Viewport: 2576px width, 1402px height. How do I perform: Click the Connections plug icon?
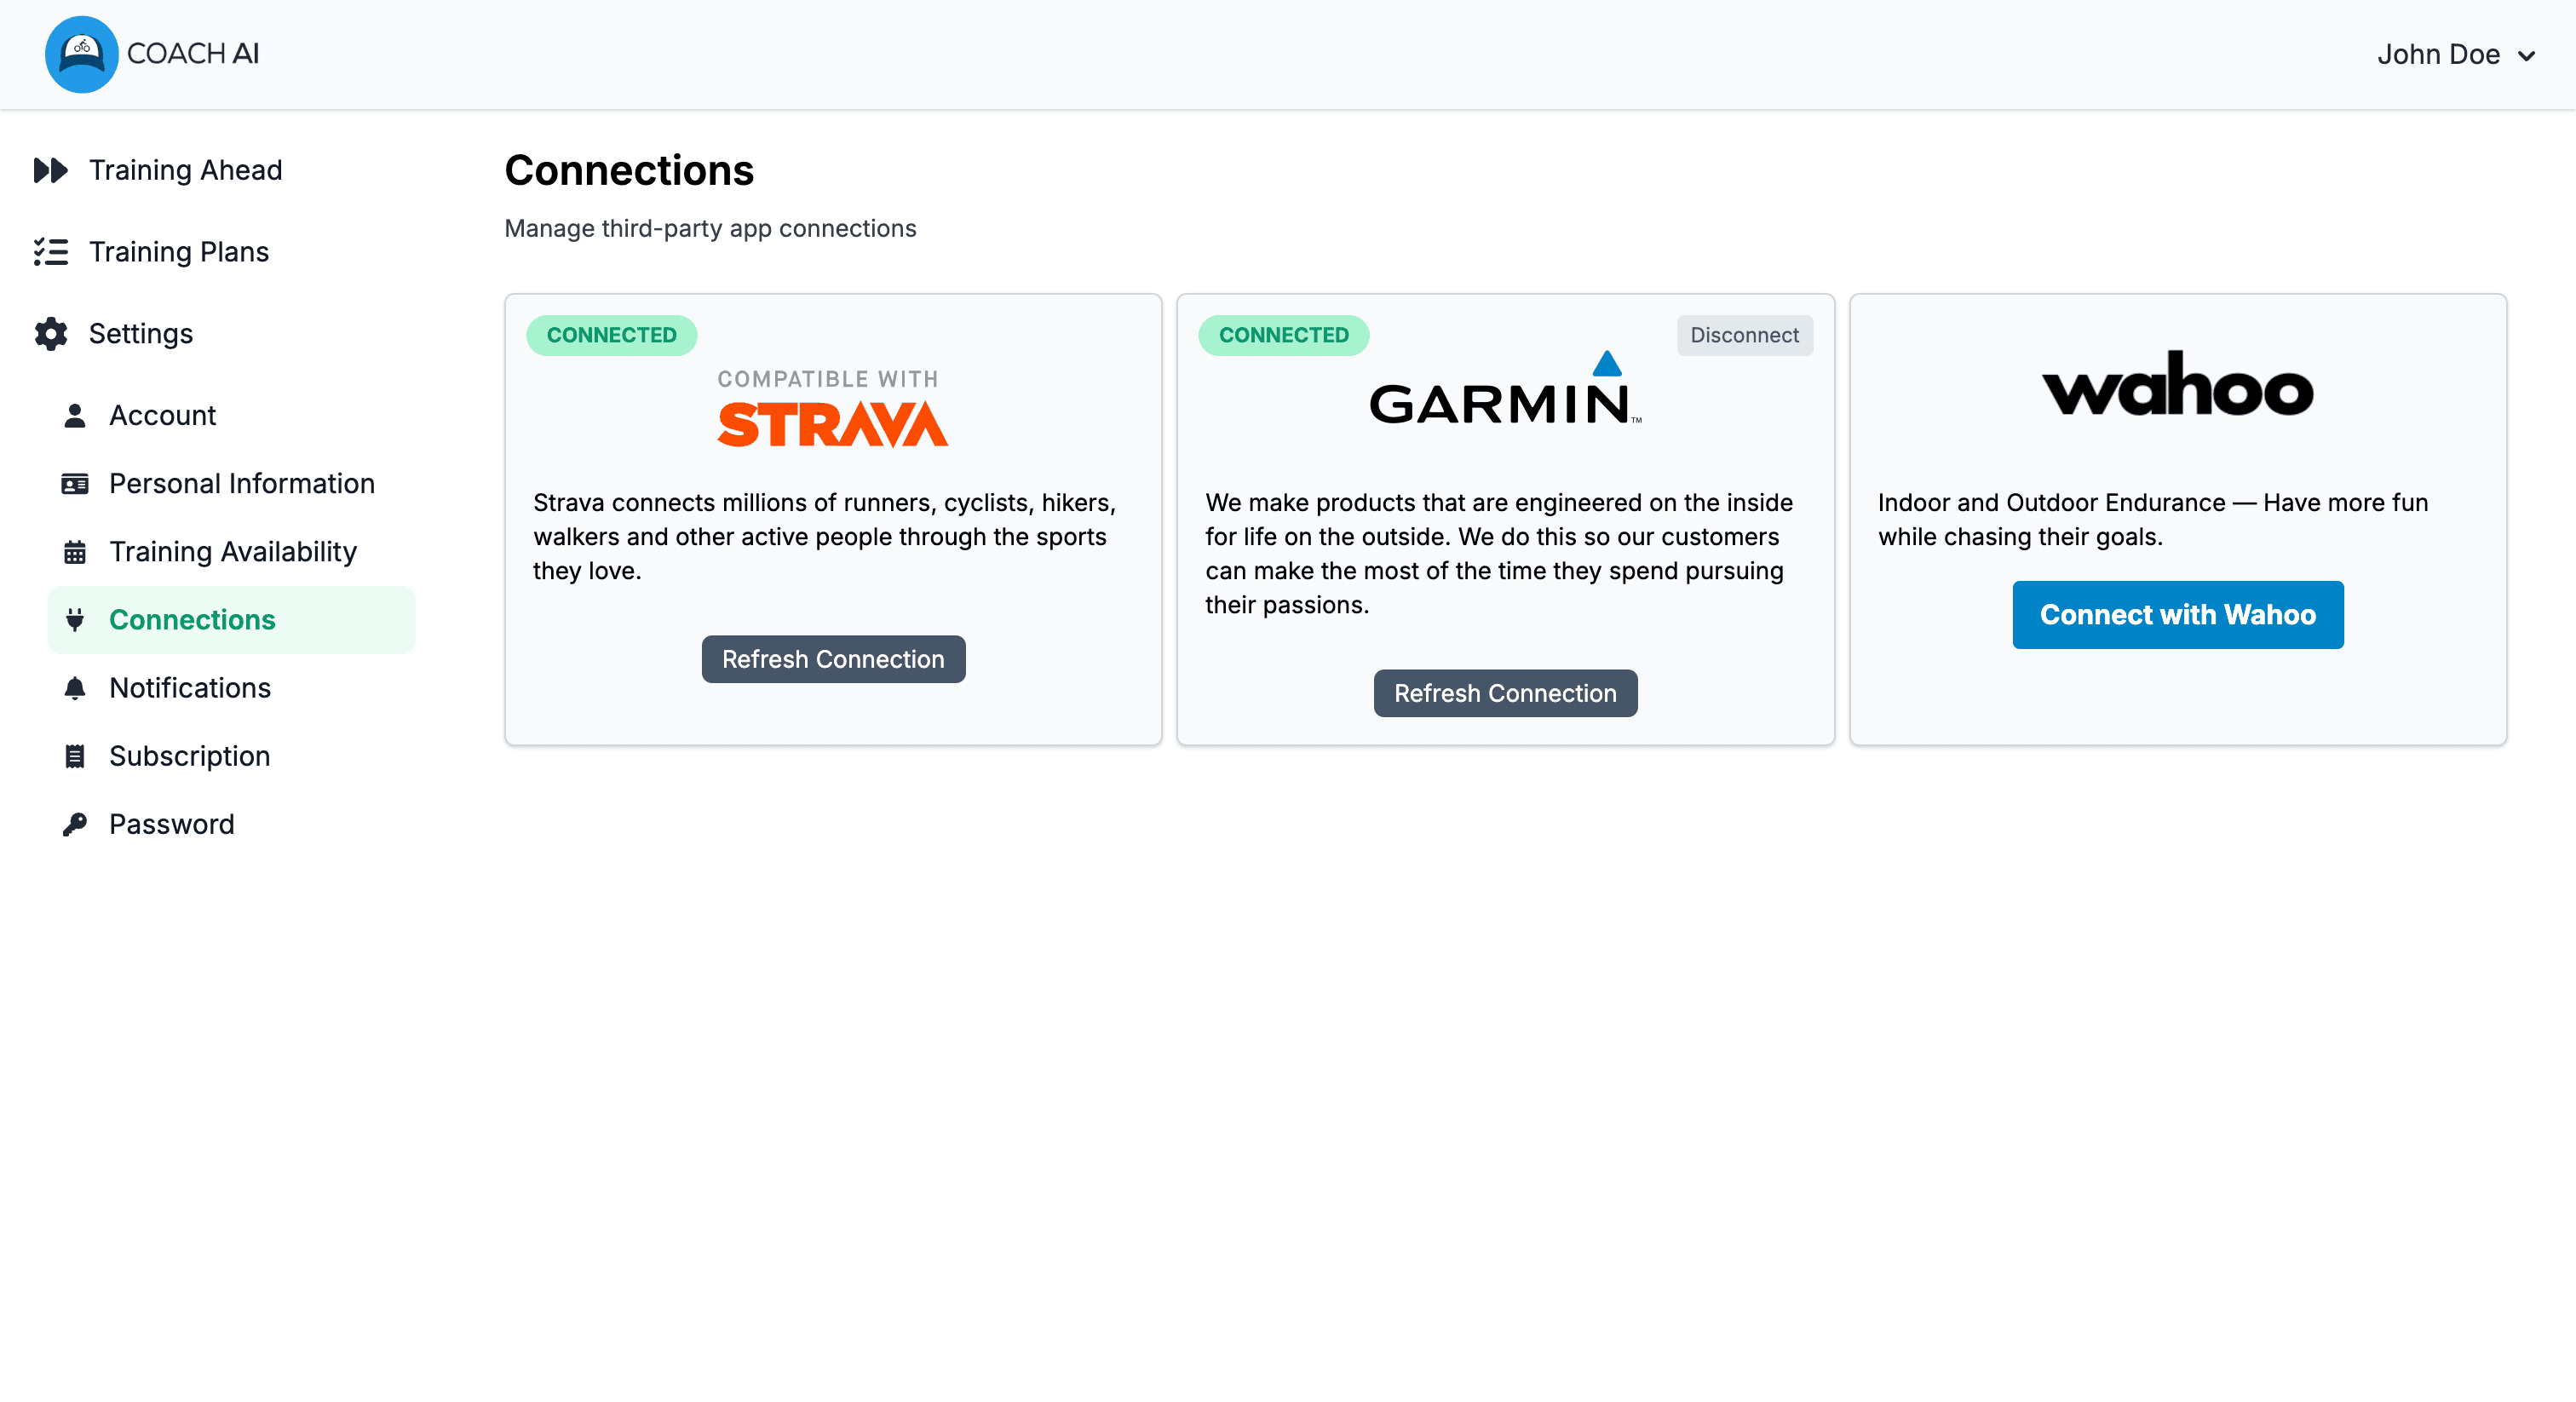(x=75, y=620)
